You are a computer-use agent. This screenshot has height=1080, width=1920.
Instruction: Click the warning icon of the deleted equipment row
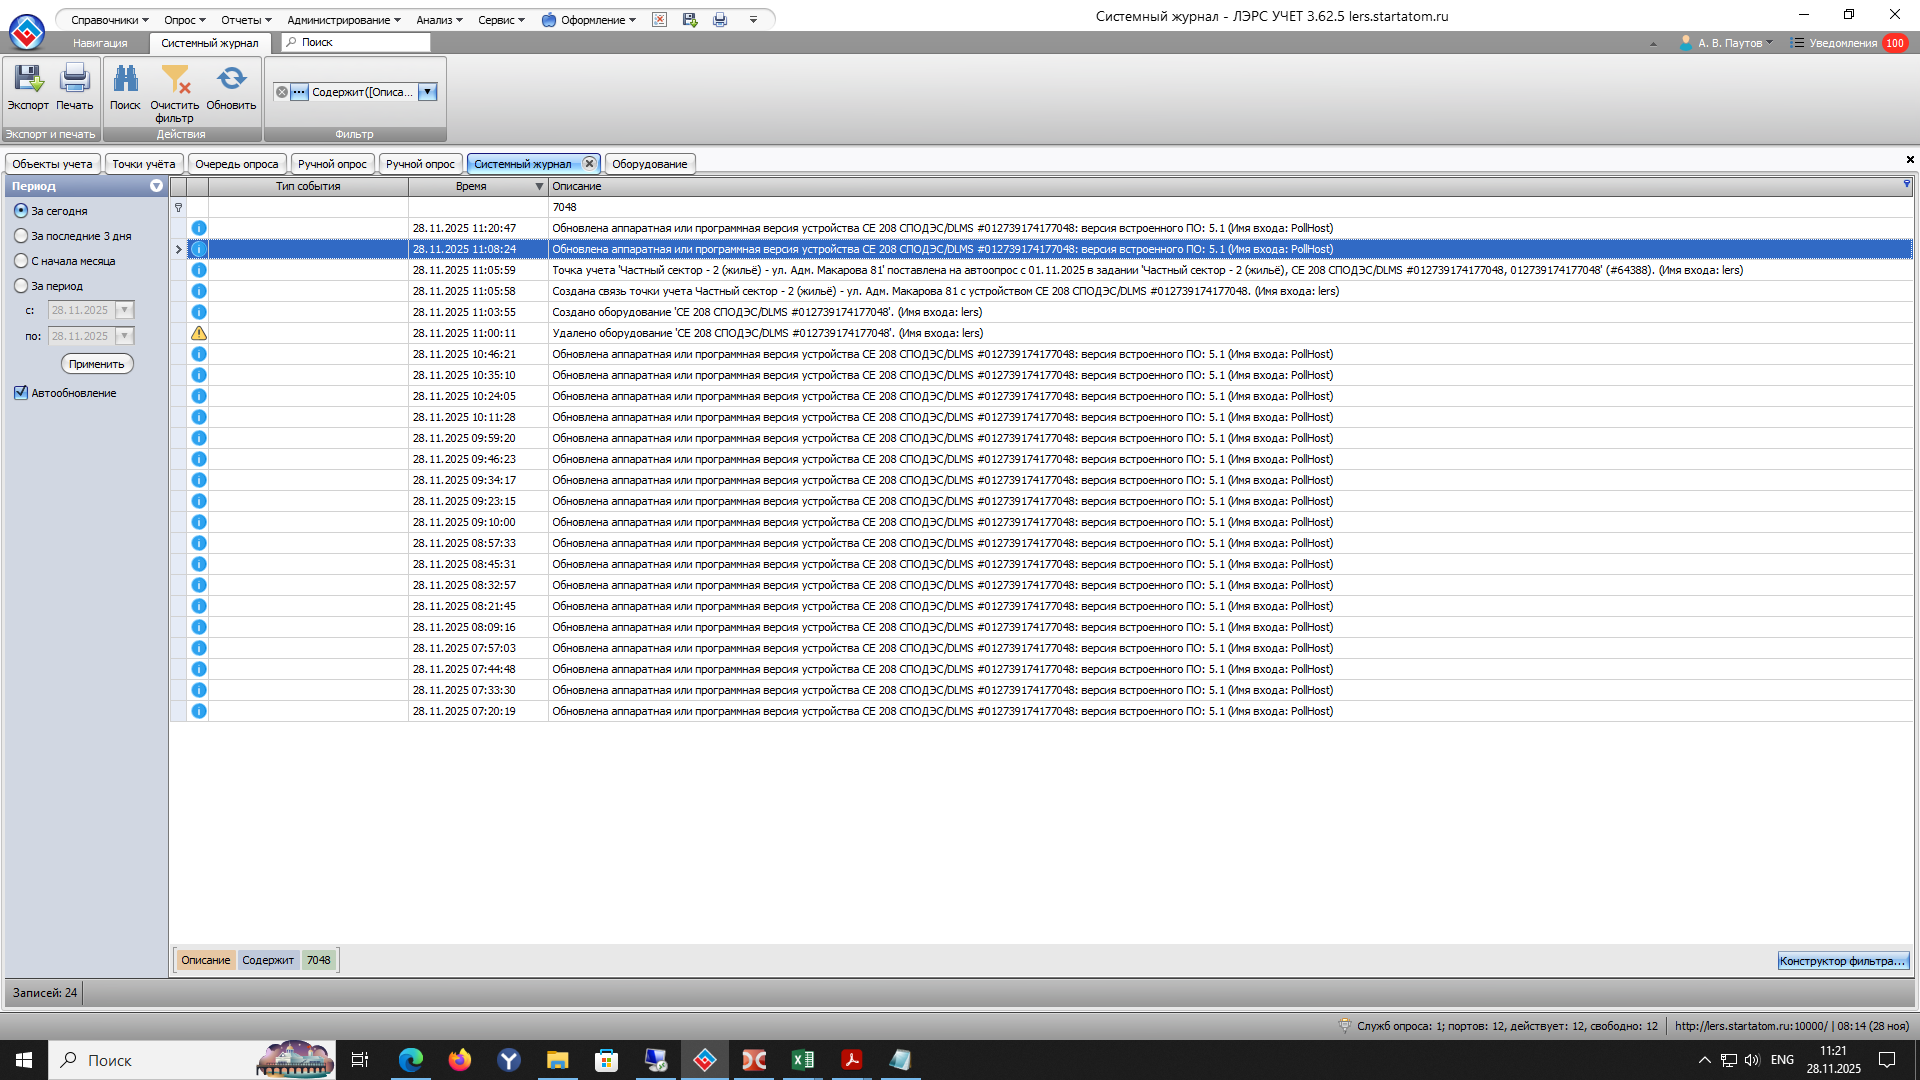pos(199,333)
